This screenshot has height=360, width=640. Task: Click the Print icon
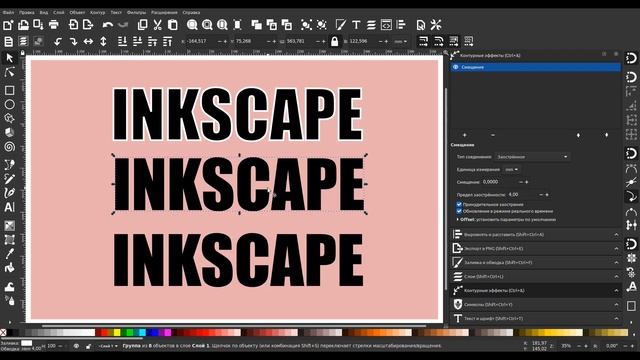(x=53, y=25)
